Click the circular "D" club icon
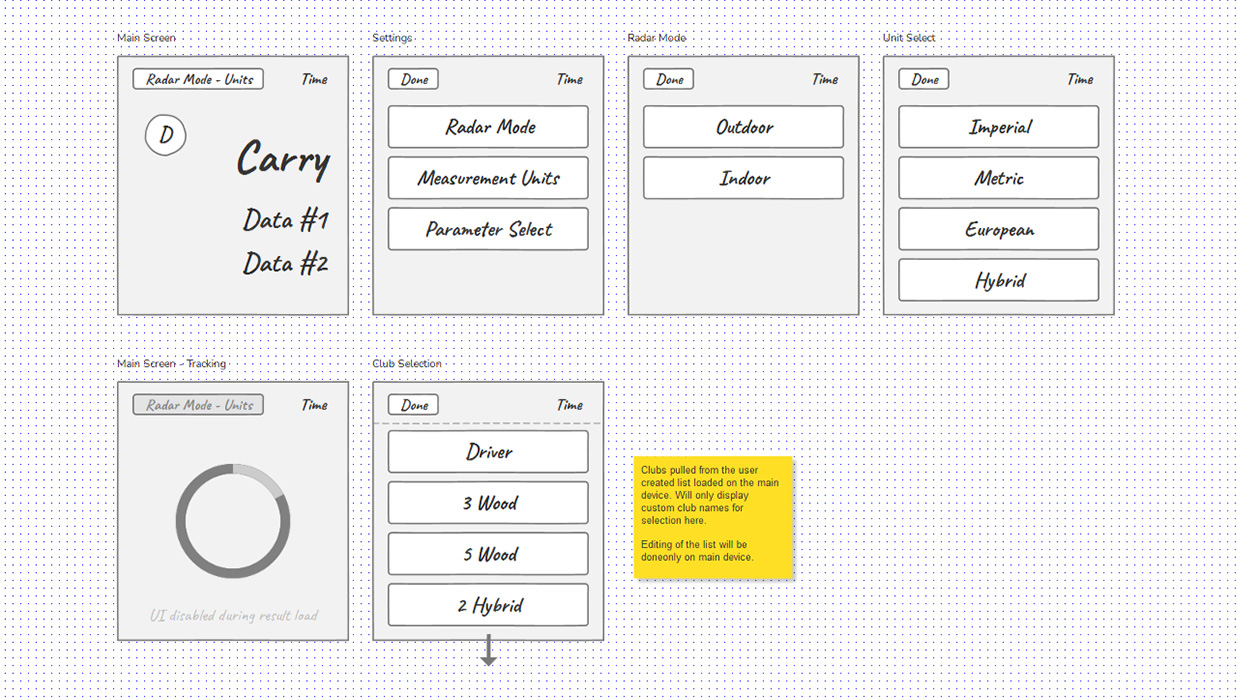The width and height of the screenshot is (1240, 698). [x=166, y=135]
